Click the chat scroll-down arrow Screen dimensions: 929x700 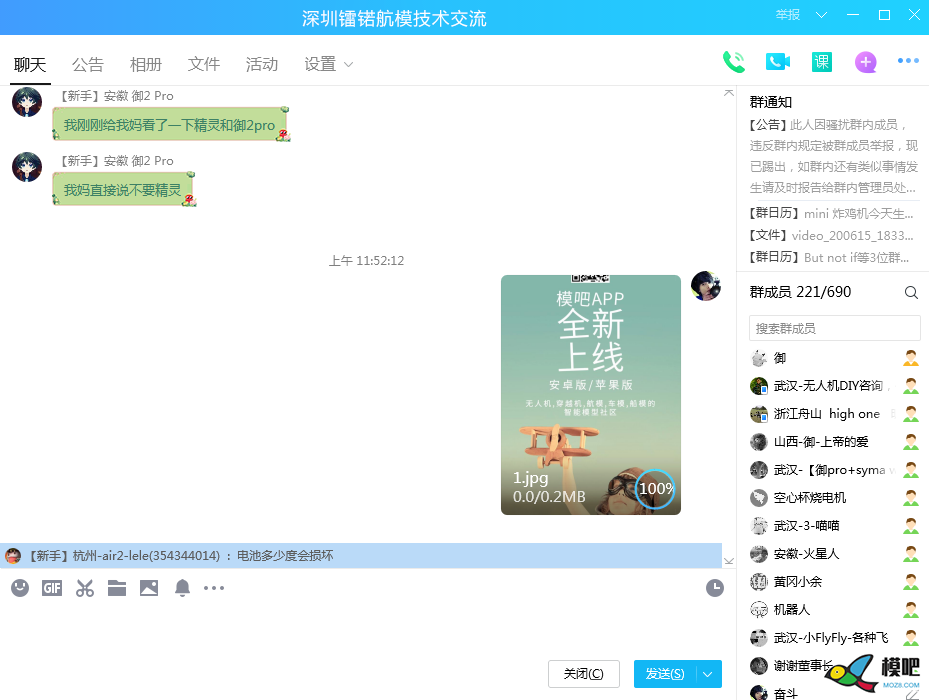coord(729,561)
